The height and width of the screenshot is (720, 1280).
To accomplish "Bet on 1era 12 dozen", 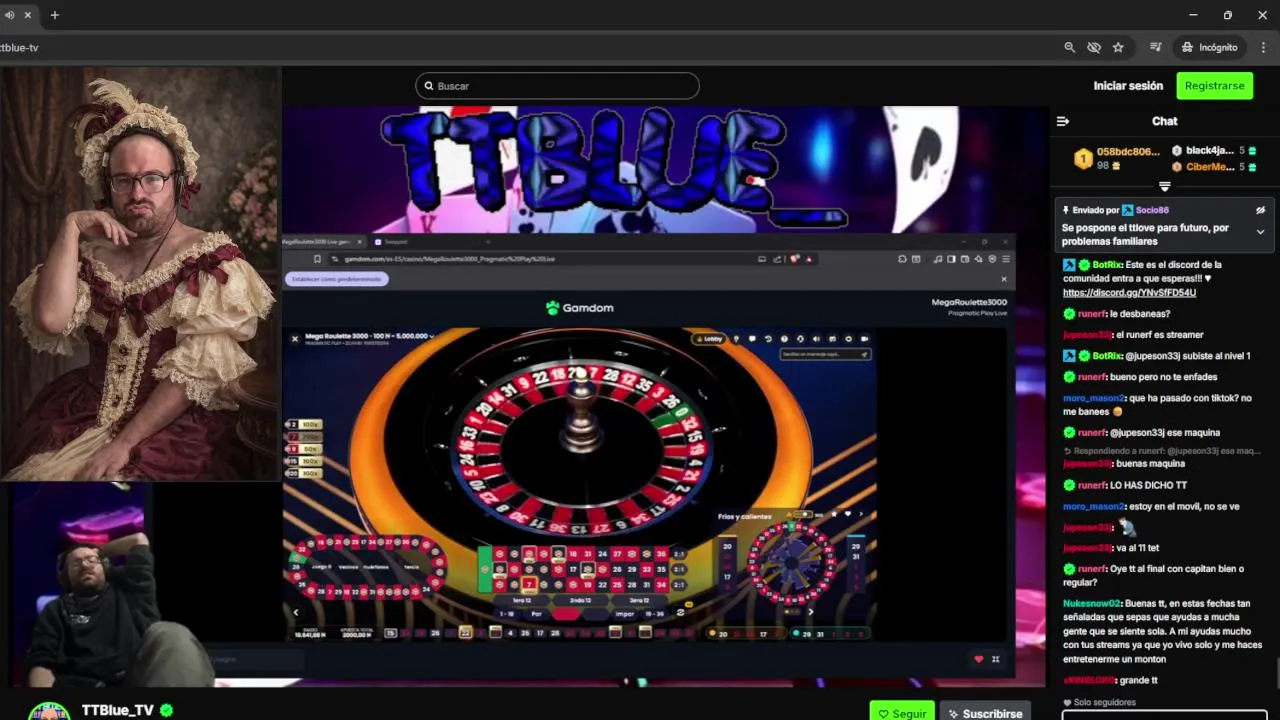I will (x=521, y=600).
